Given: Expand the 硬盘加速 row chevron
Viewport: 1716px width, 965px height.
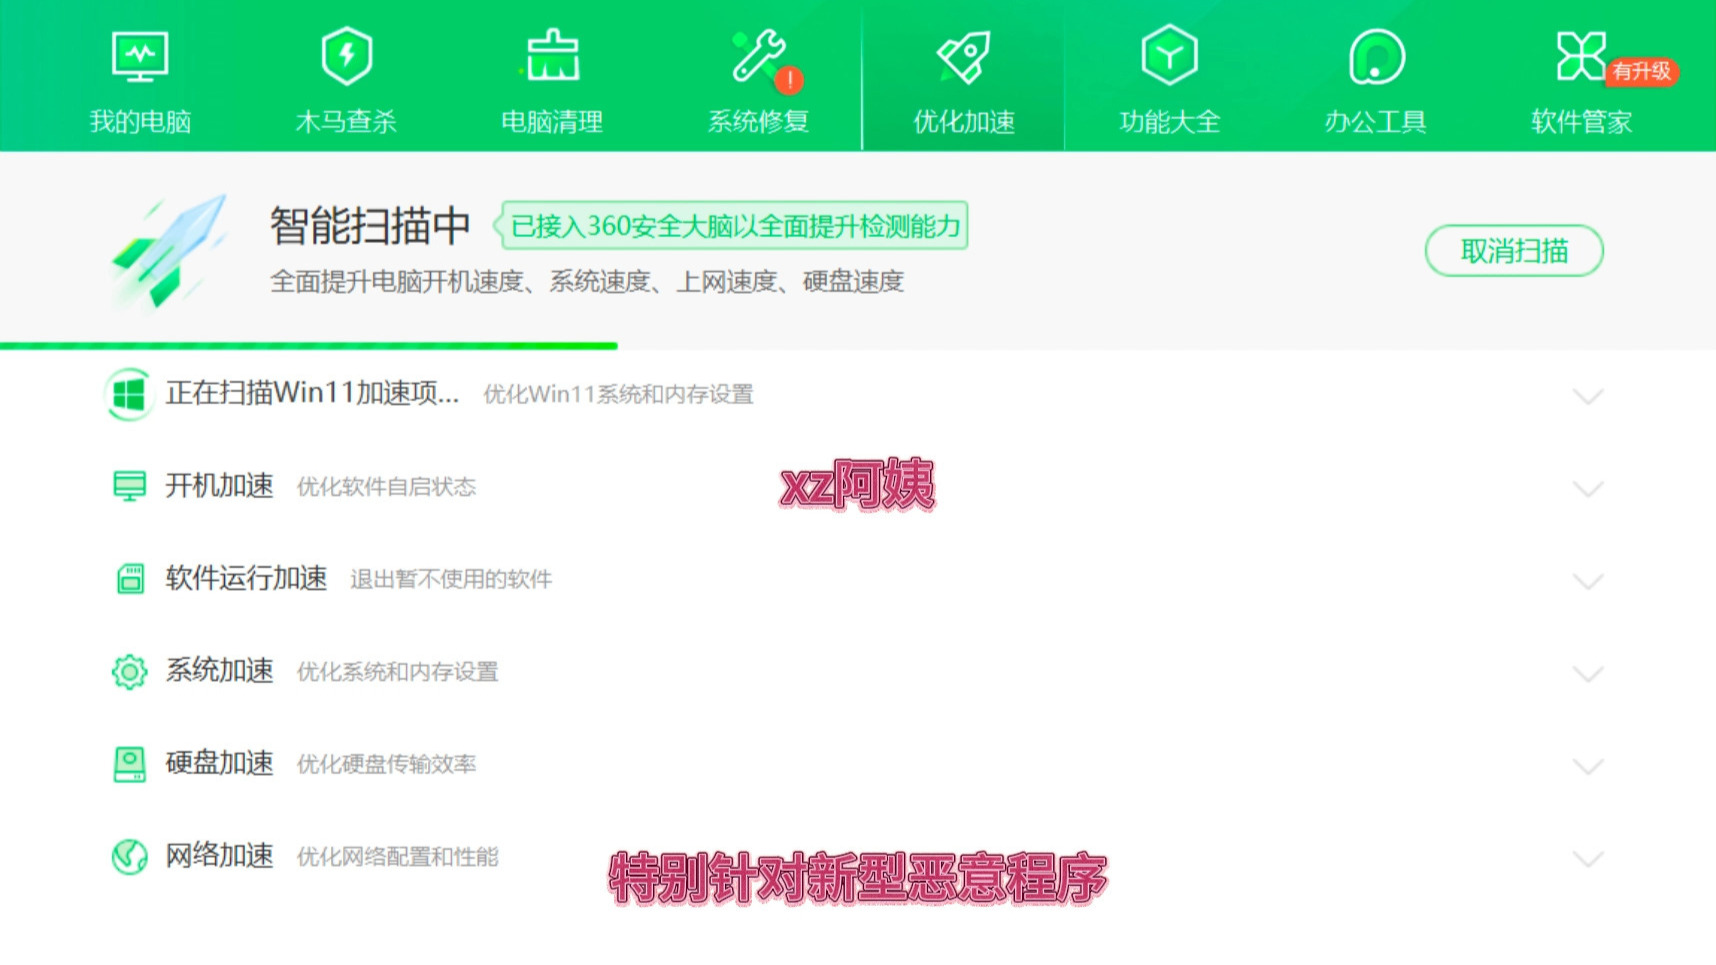Looking at the screenshot, I should [1588, 767].
